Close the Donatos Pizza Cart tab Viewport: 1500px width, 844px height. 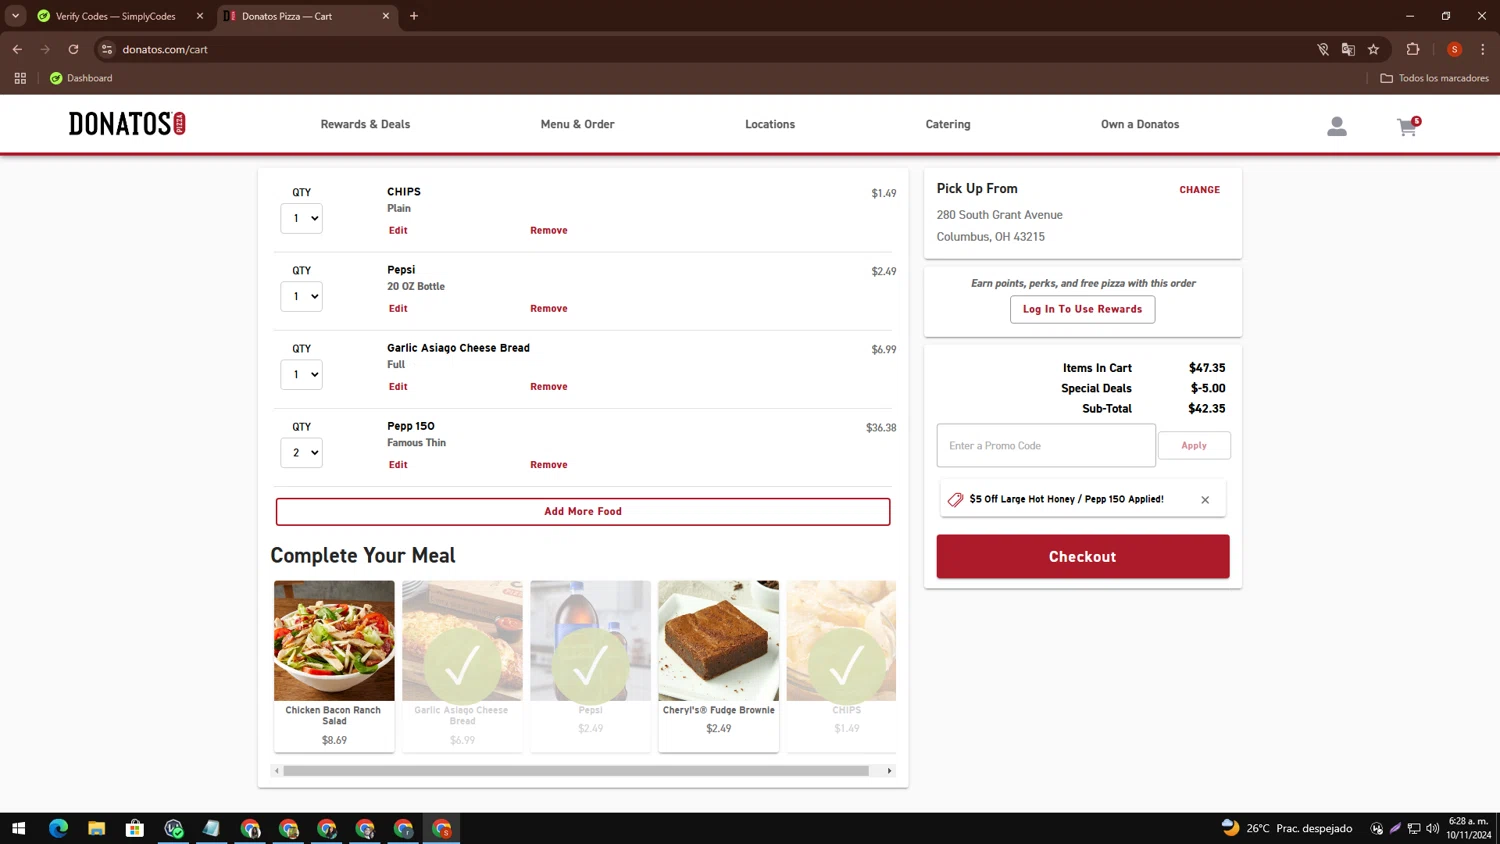coord(386,16)
